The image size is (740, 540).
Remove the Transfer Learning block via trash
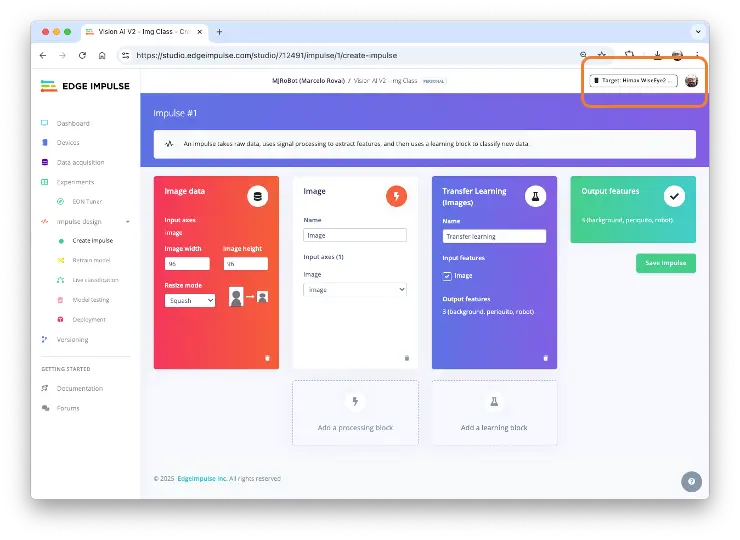coord(545,357)
